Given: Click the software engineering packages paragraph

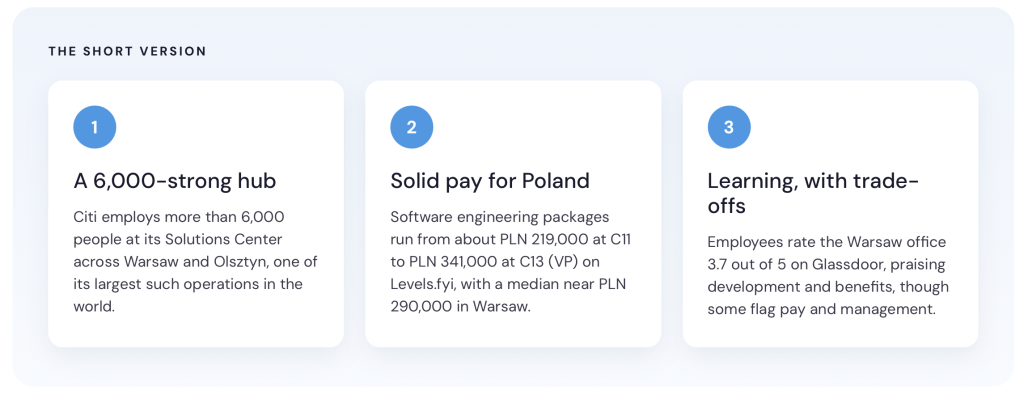Looking at the screenshot, I should (x=511, y=261).
